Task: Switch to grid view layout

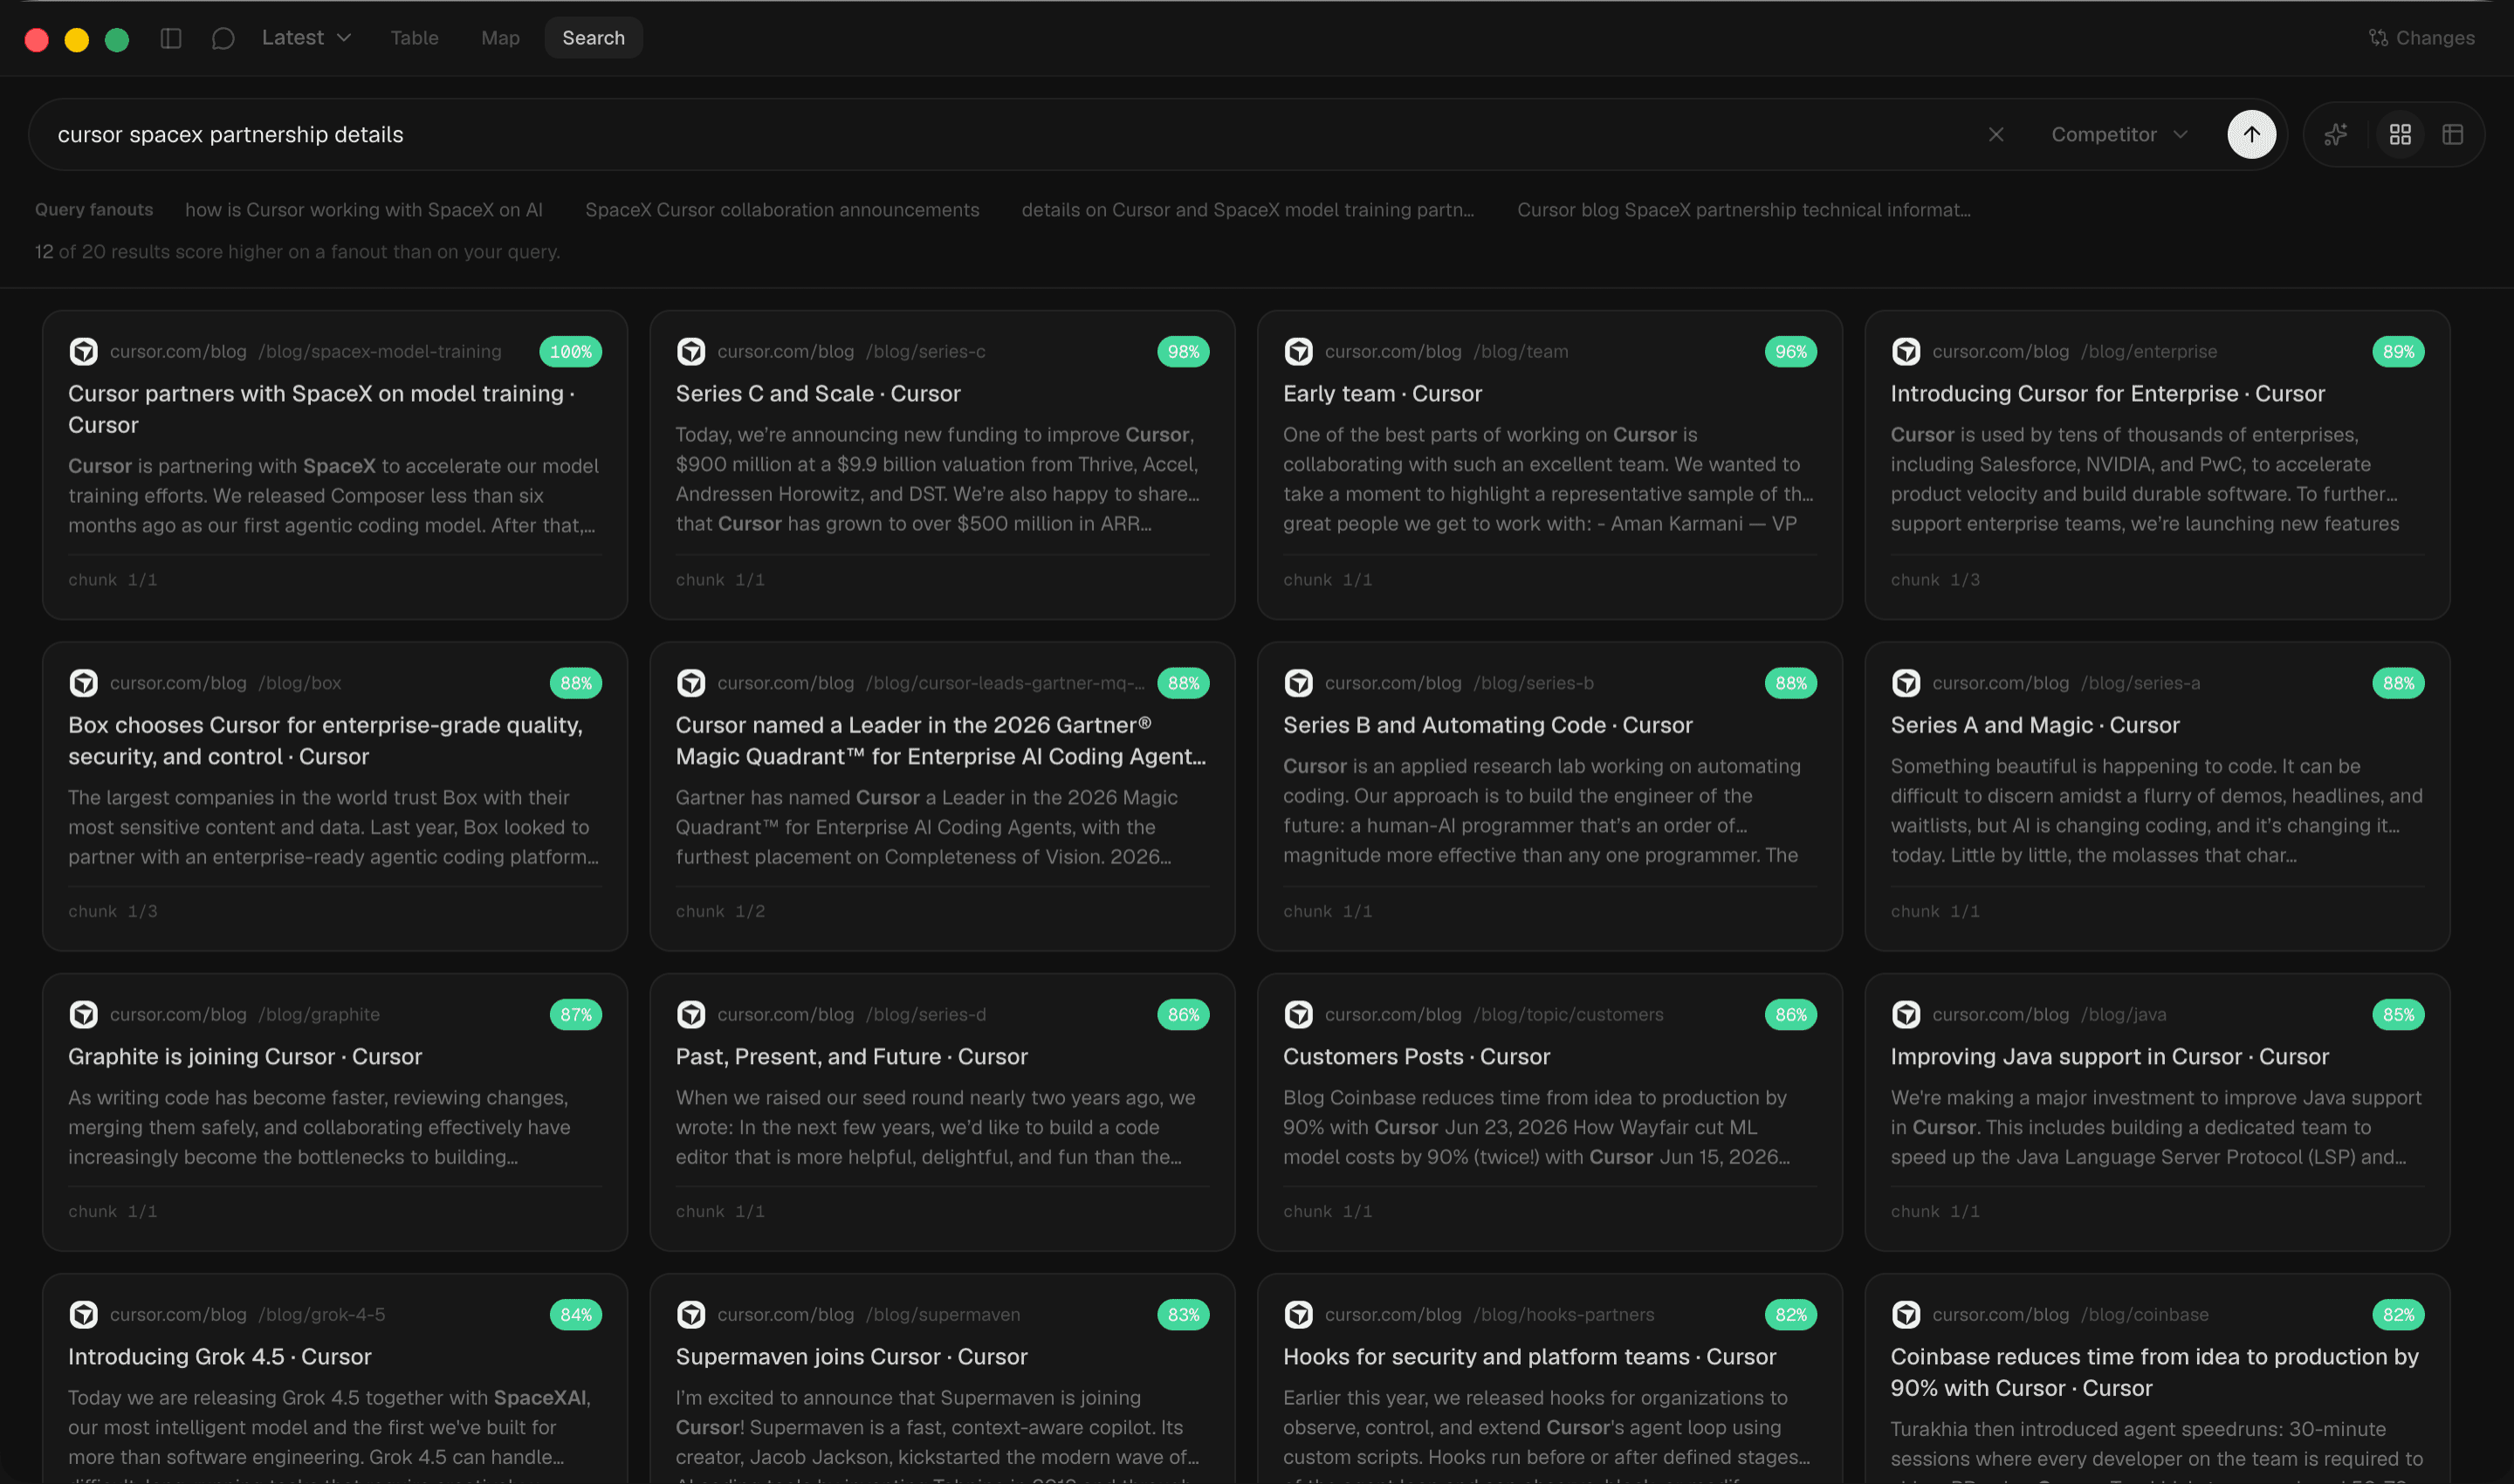Action: 2400,134
